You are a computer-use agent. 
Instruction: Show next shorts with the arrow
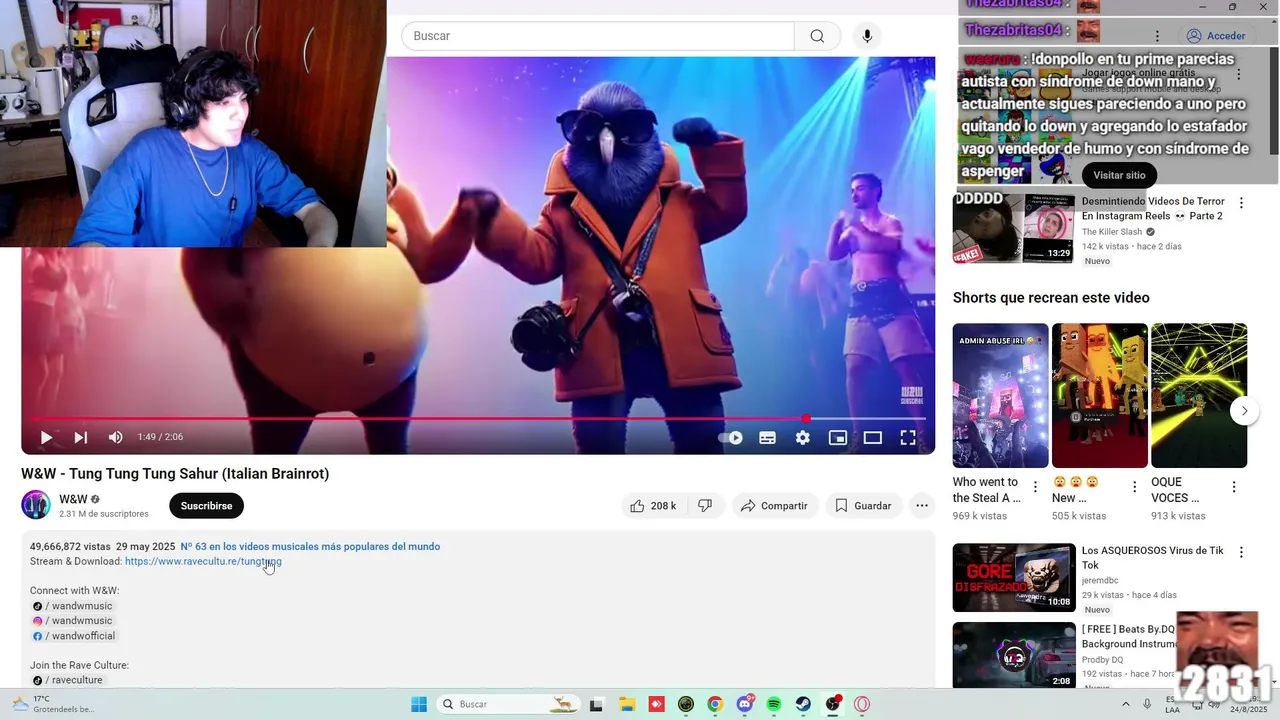1244,410
